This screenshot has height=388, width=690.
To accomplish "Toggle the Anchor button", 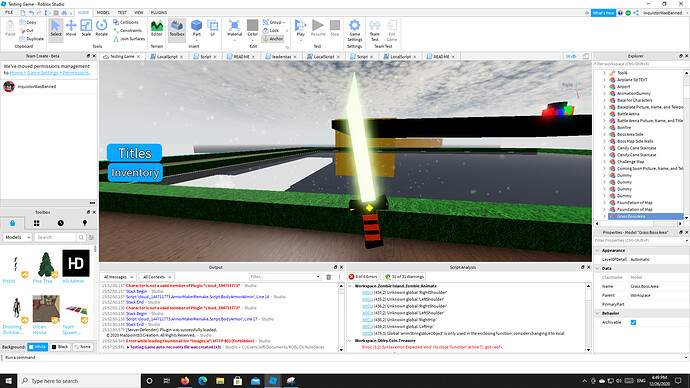I will pyautogui.click(x=273, y=39).
